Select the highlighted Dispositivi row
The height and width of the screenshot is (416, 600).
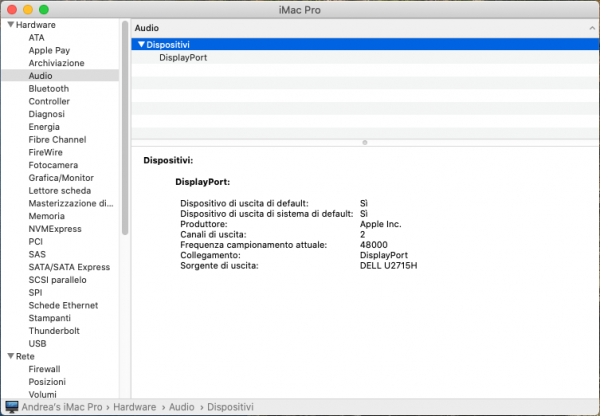365,44
